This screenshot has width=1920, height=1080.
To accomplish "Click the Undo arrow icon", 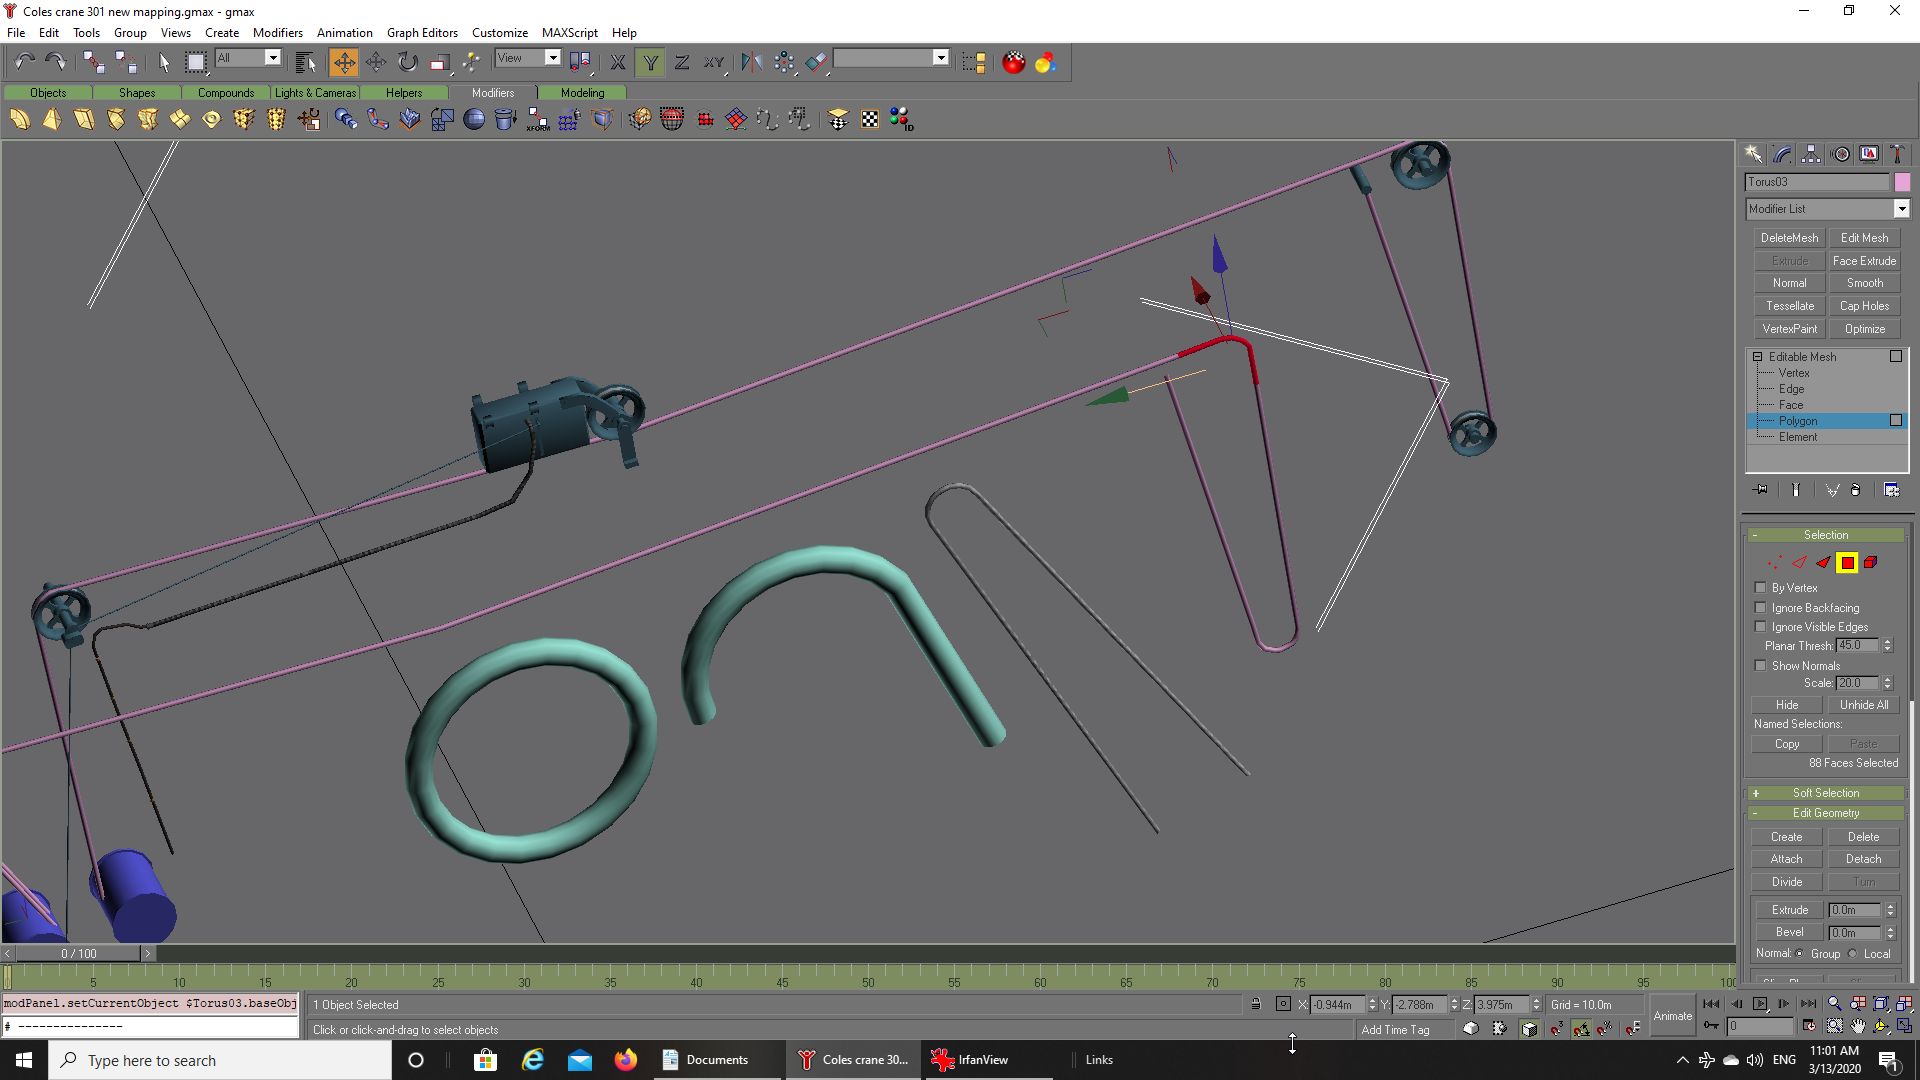I will 24,62.
